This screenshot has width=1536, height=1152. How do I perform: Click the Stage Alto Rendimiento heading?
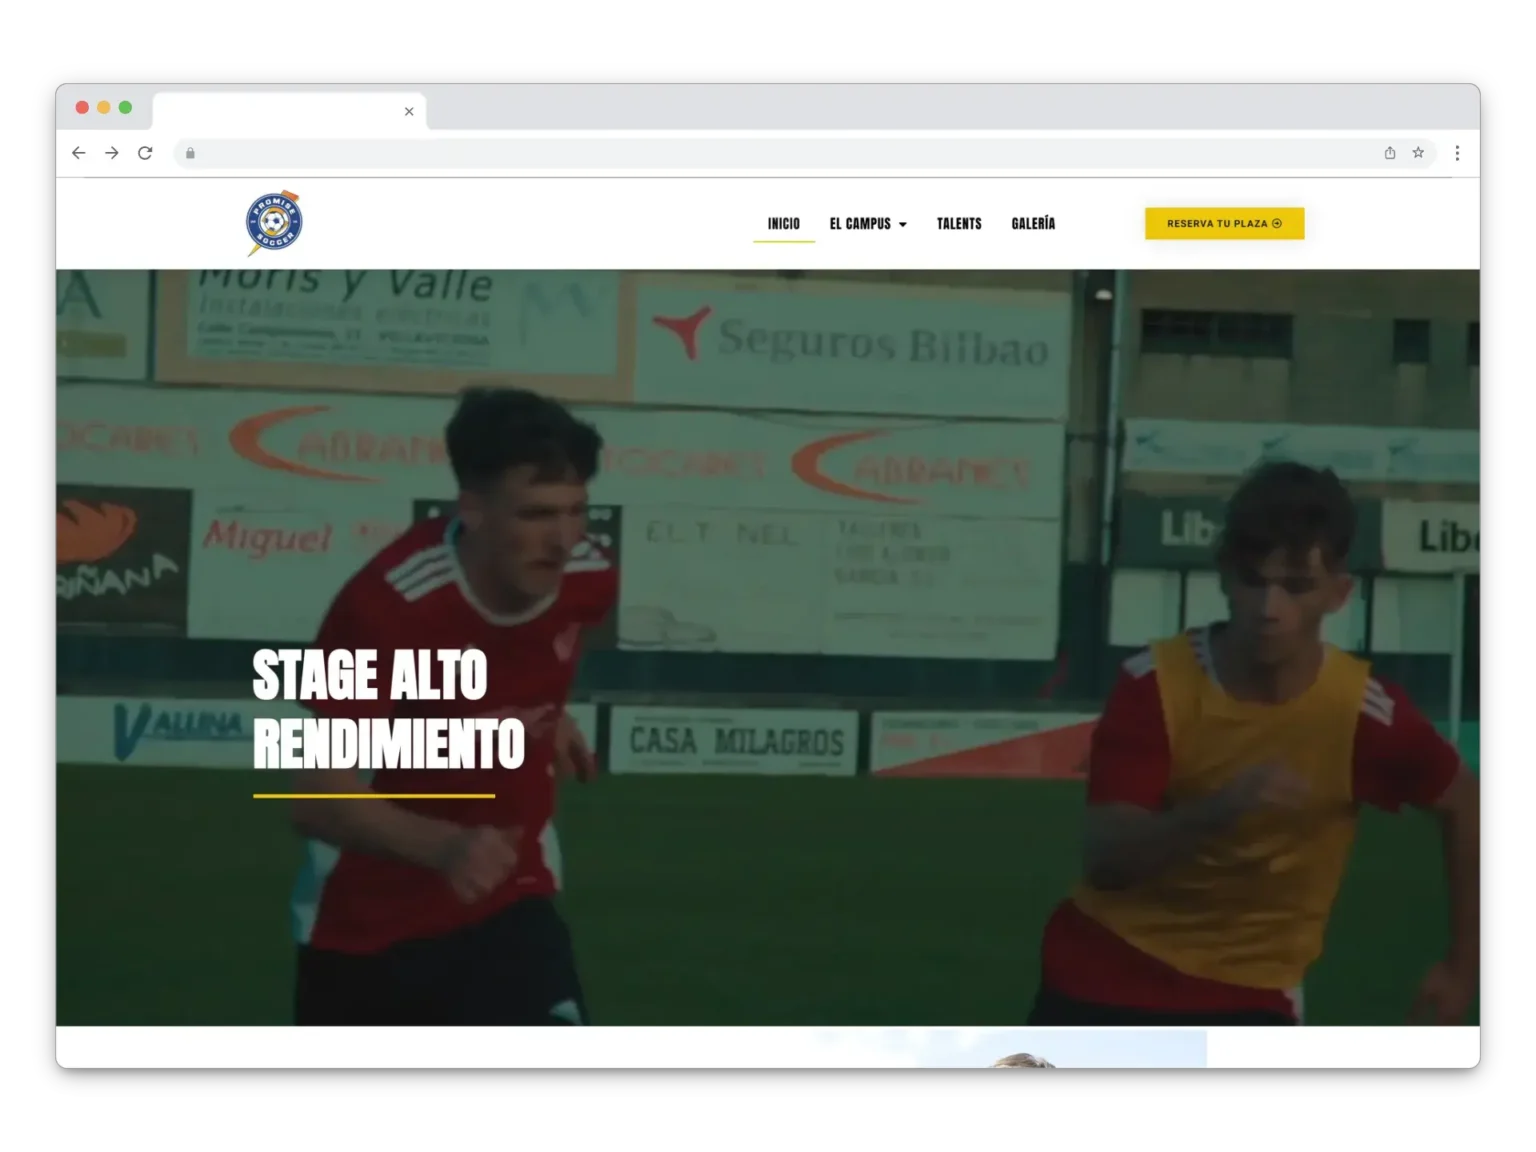tap(388, 709)
